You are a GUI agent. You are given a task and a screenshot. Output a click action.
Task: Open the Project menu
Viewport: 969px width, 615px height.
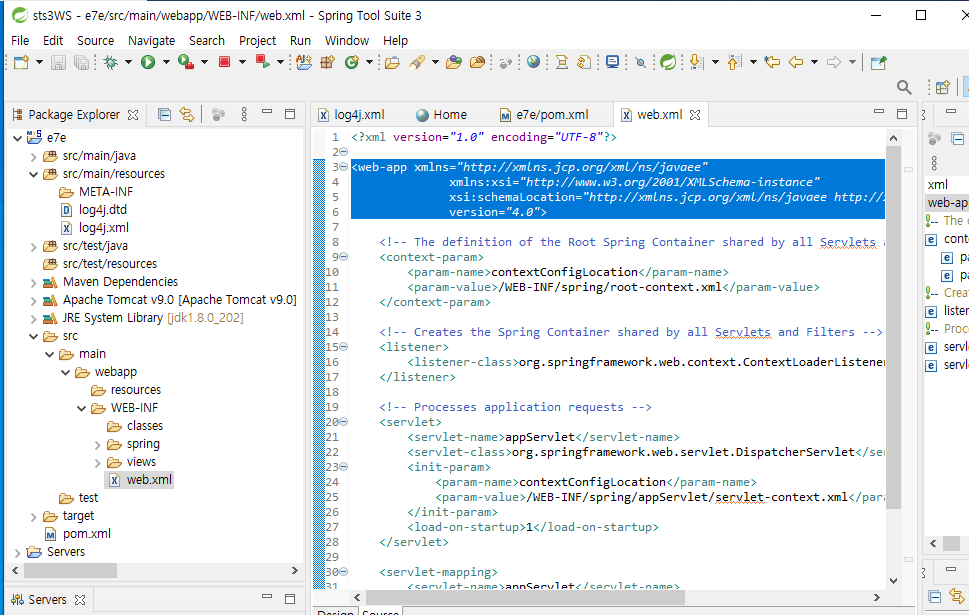[257, 40]
